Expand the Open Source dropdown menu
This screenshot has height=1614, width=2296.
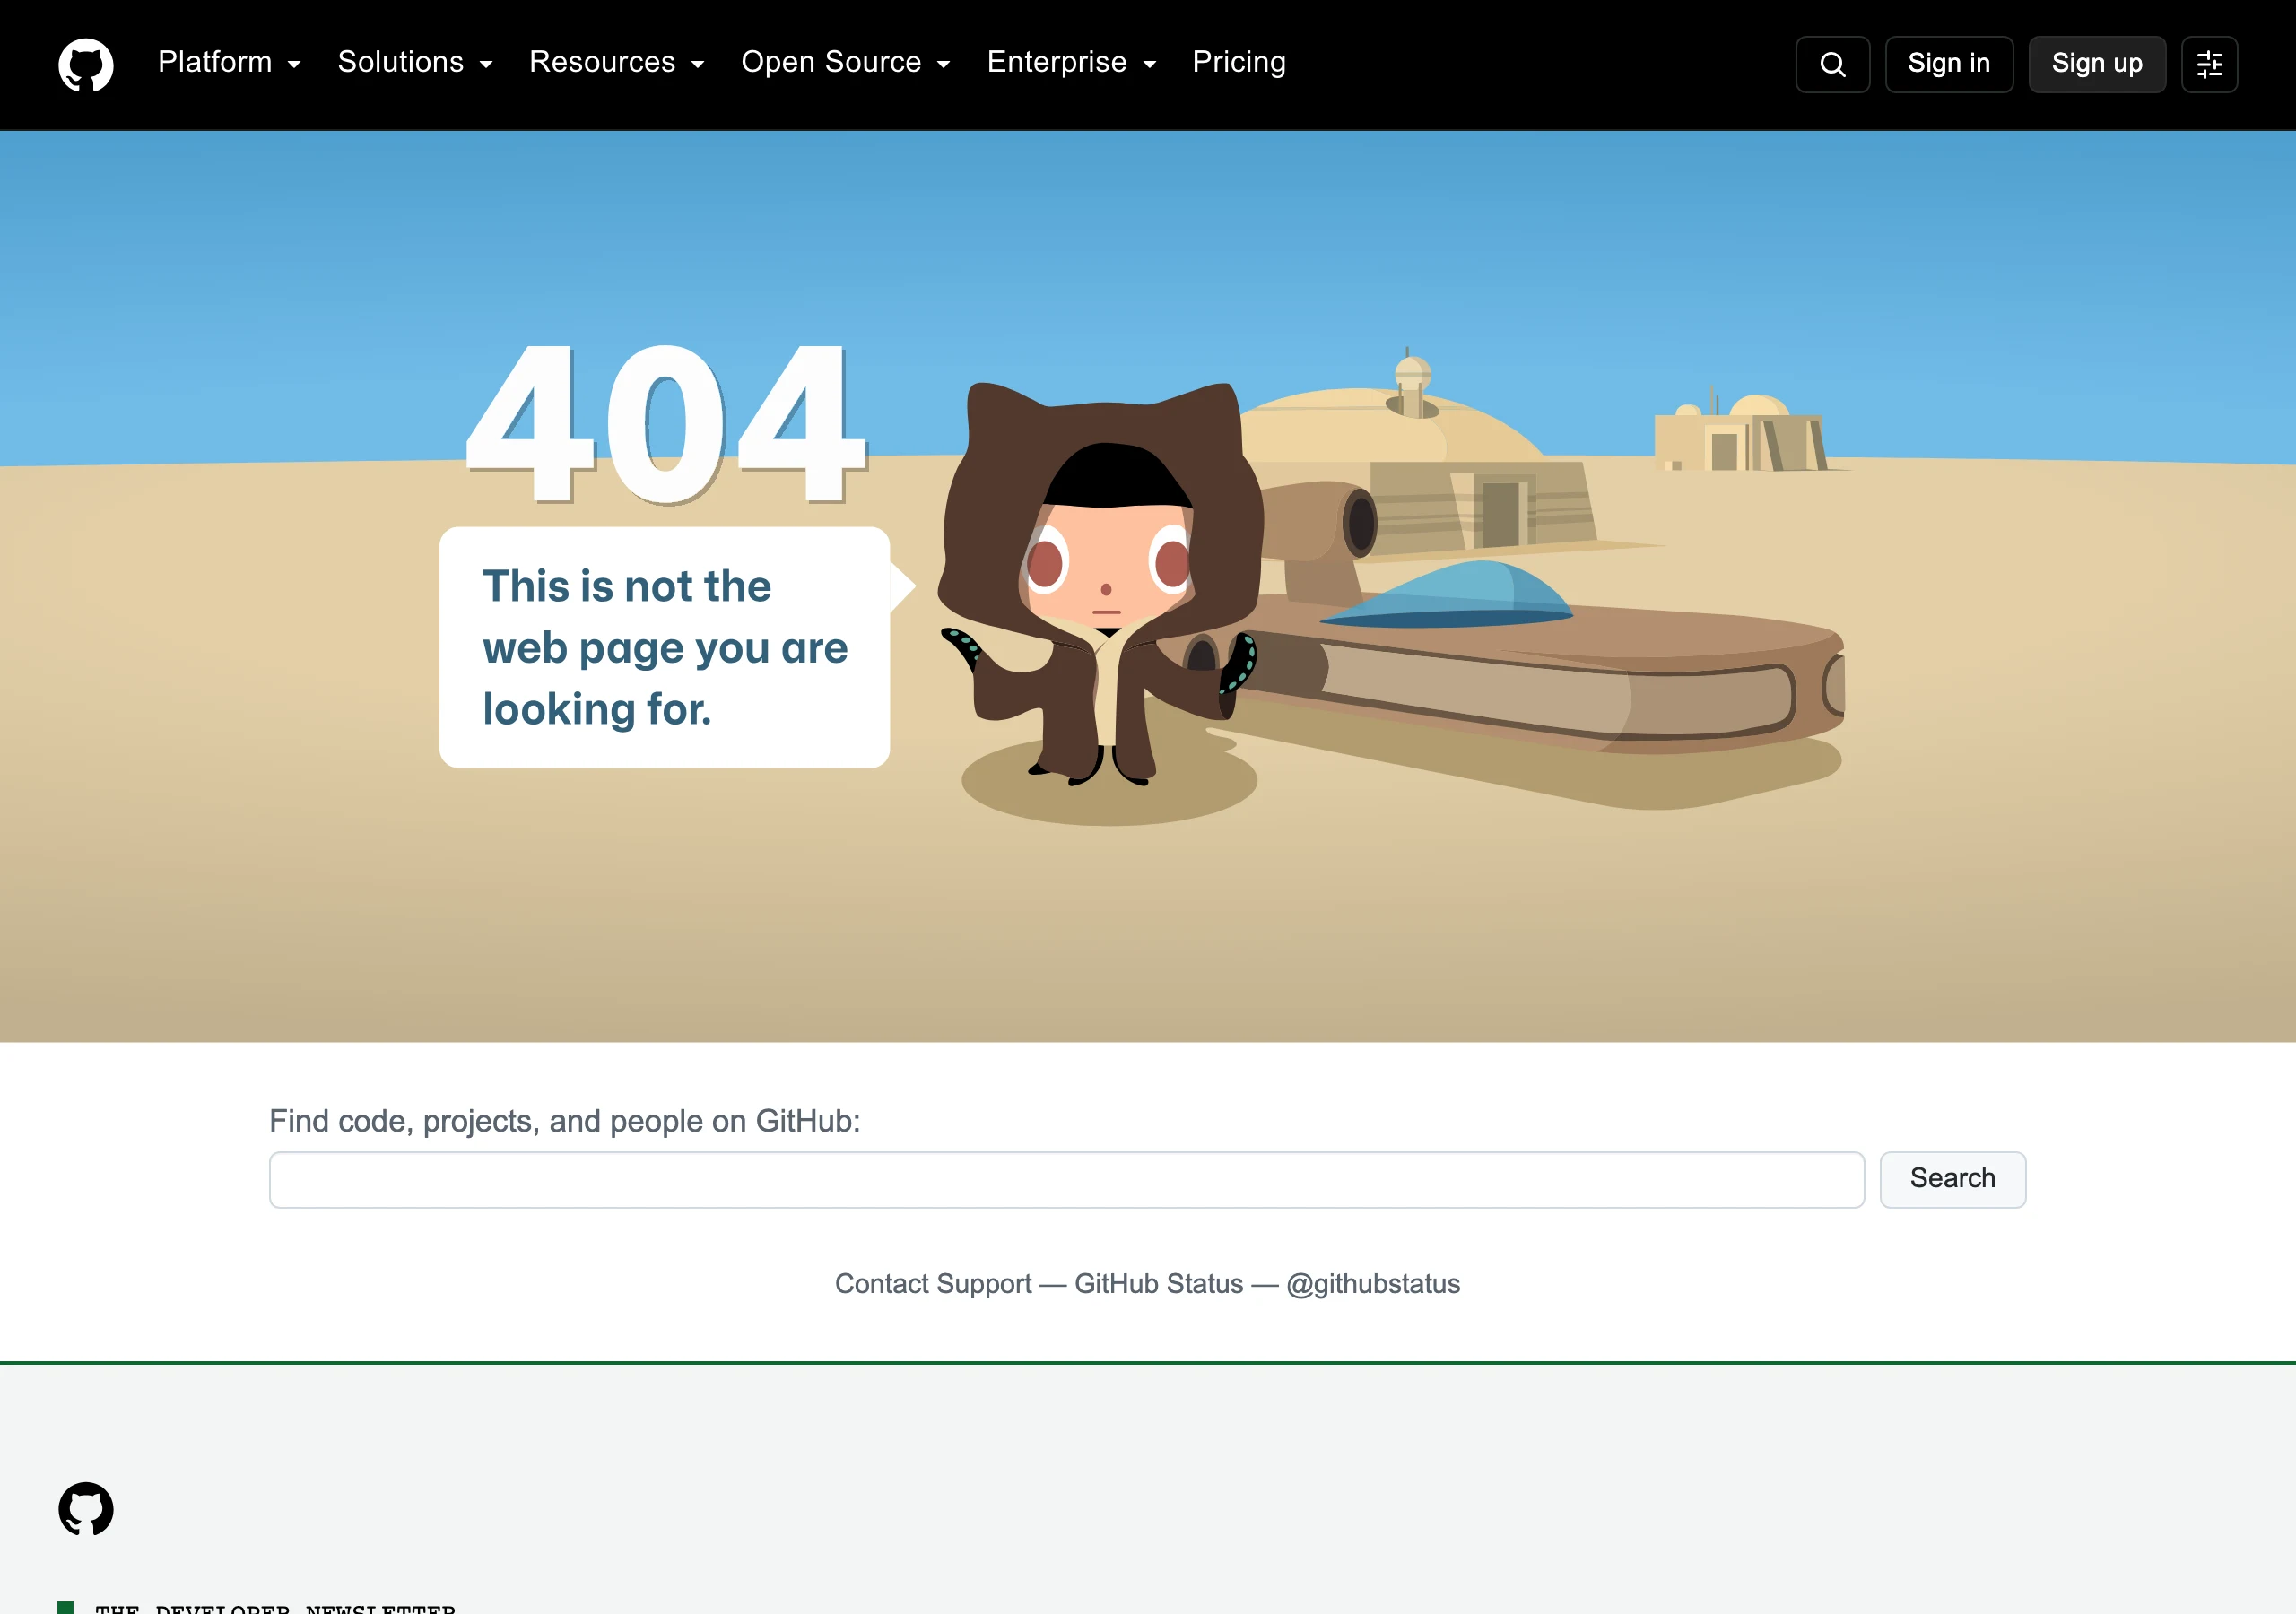coord(846,62)
